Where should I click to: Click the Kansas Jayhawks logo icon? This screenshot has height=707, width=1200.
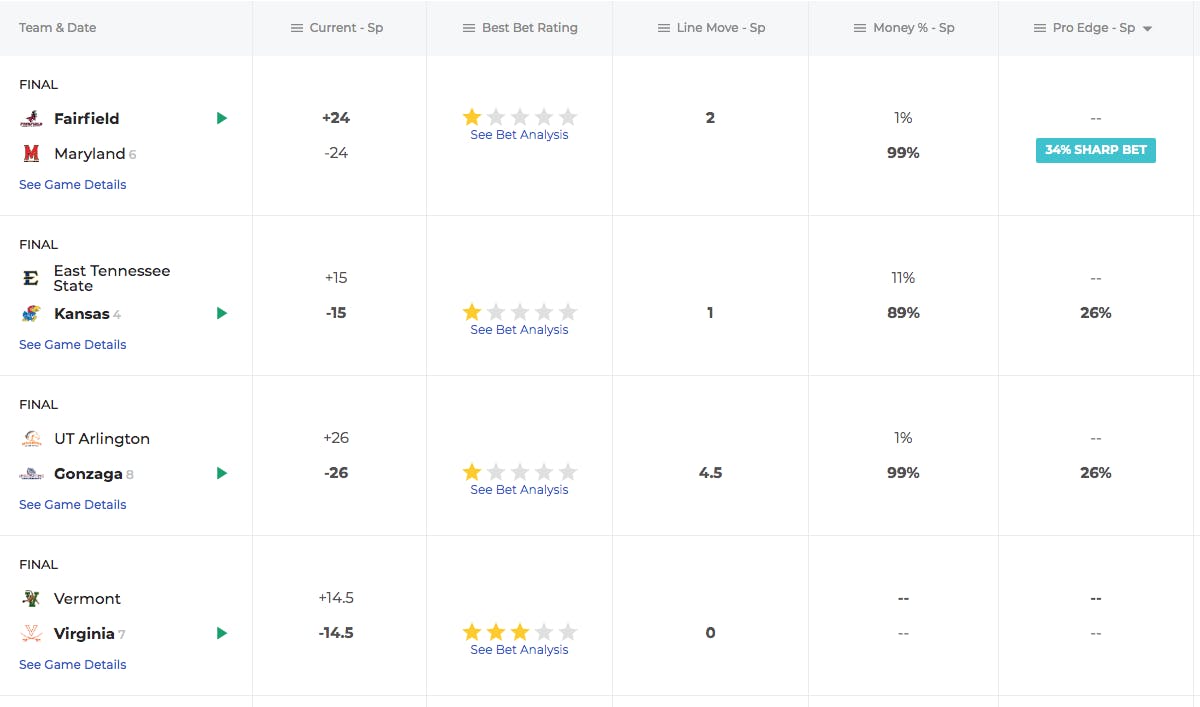point(31,314)
